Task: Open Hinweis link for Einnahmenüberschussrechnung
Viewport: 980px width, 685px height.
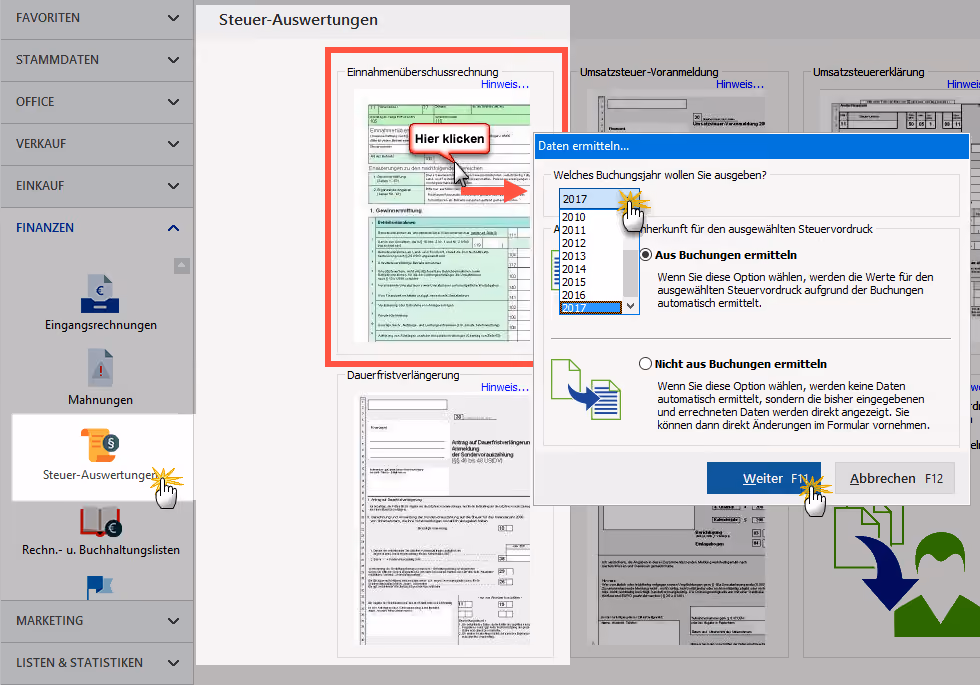Action: coord(505,84)
